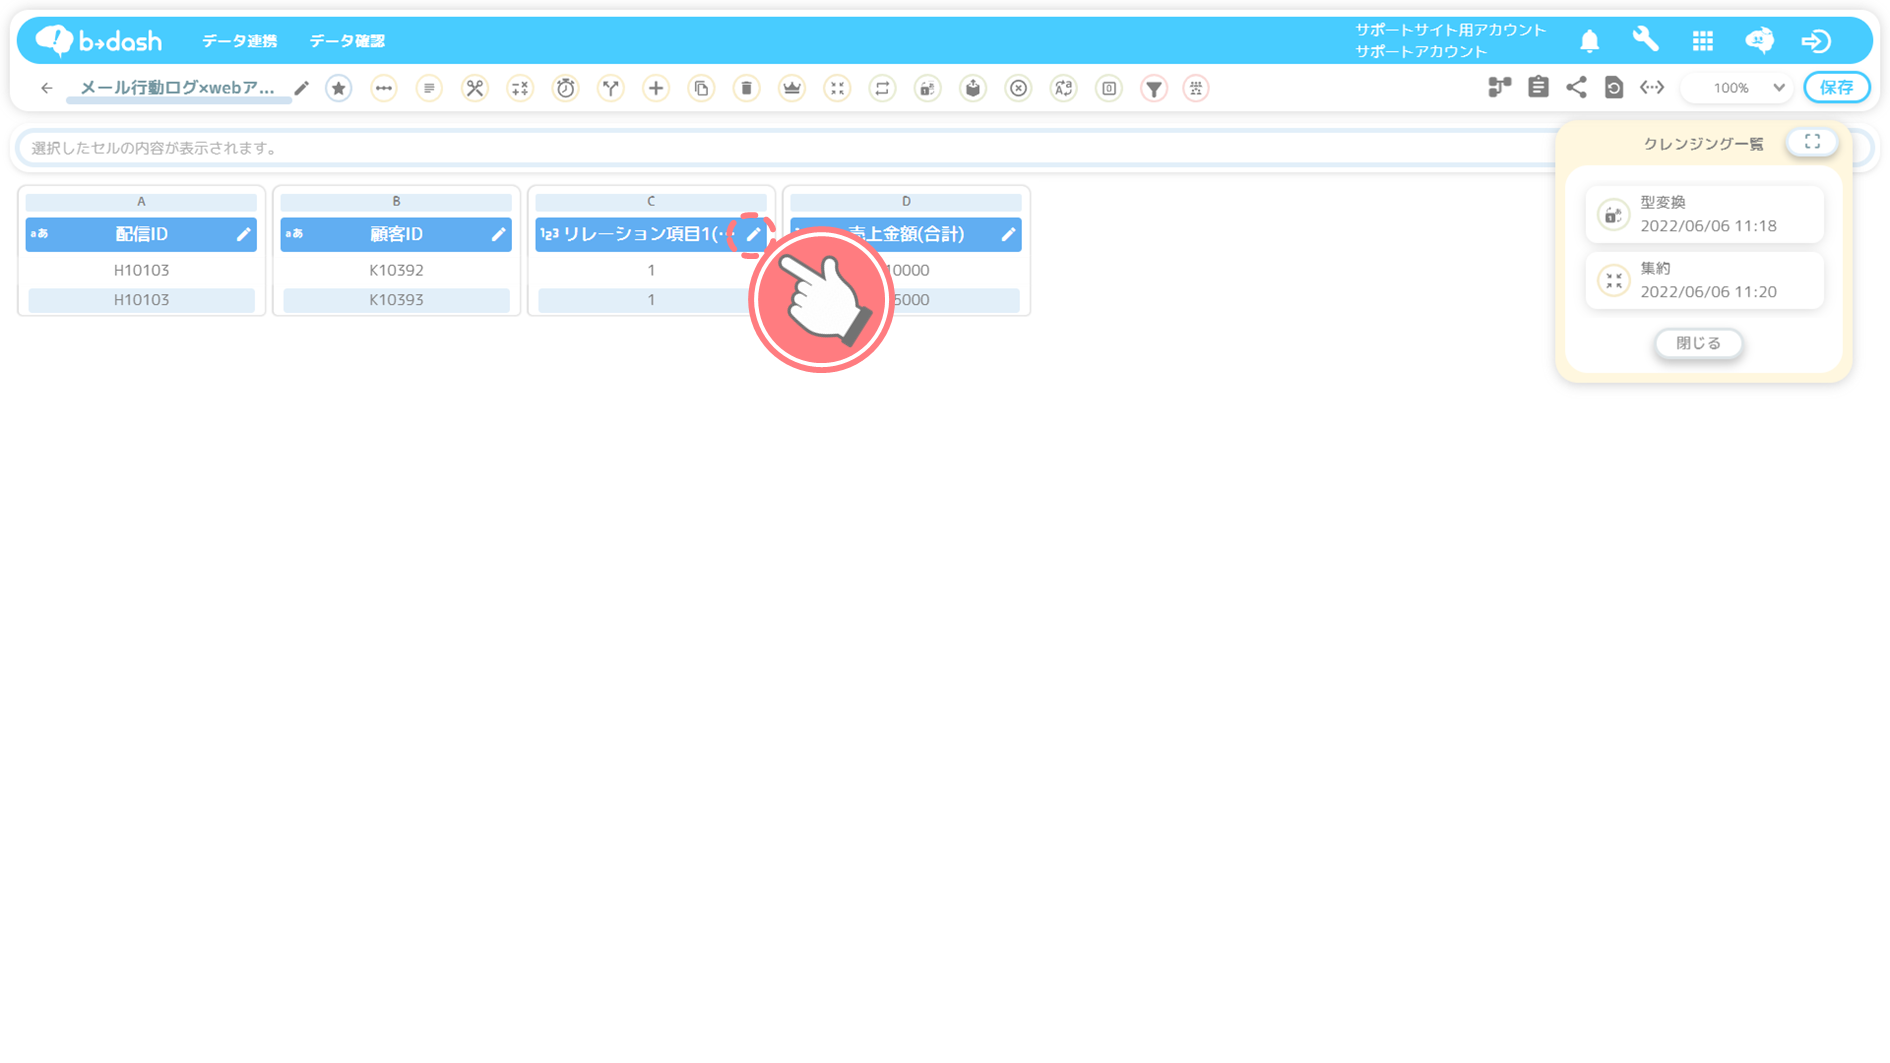The width and height of the screenshot is (1890, 1063).
Task: Click the b→dash logo
Action: coord(99,40)
